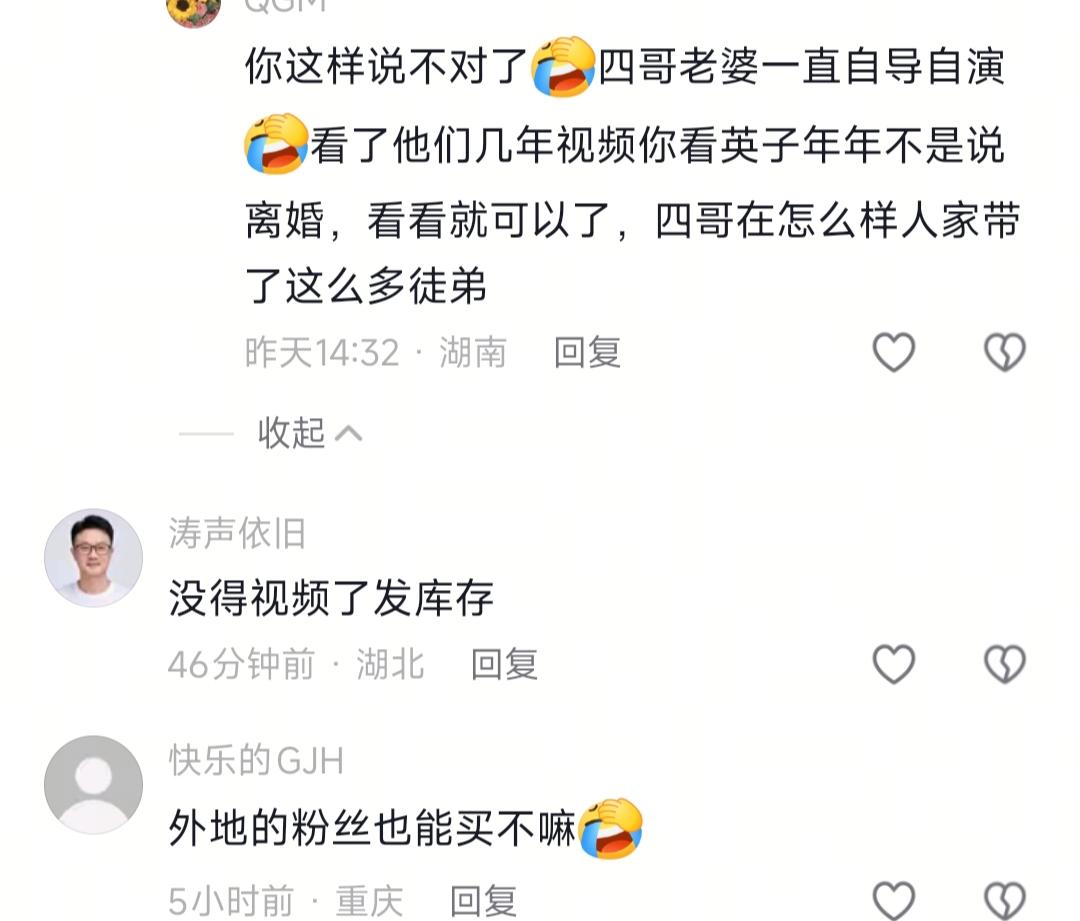Like 快乐的GJH's comment from 重庆
The height and width of the screenshot is (921, 1080).
(x=893, y=900)
